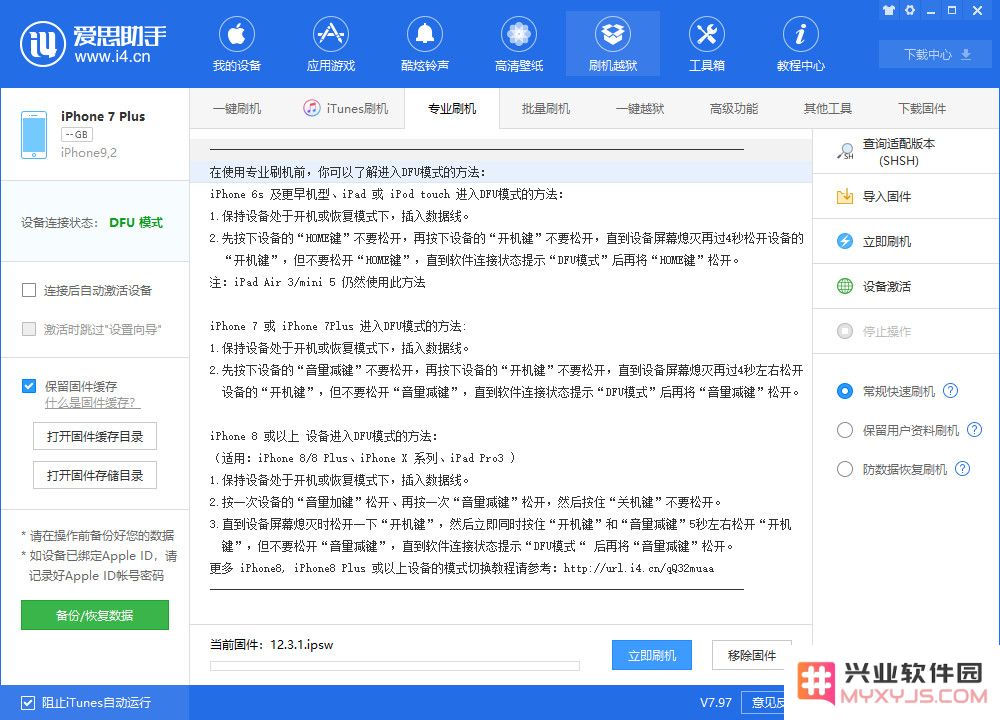The width and height of the screenshot is (1000, 720).
Task: Click the iPhone 7 Plus device thumbnail
Action: pyautogui.click(x=34, y=135)
